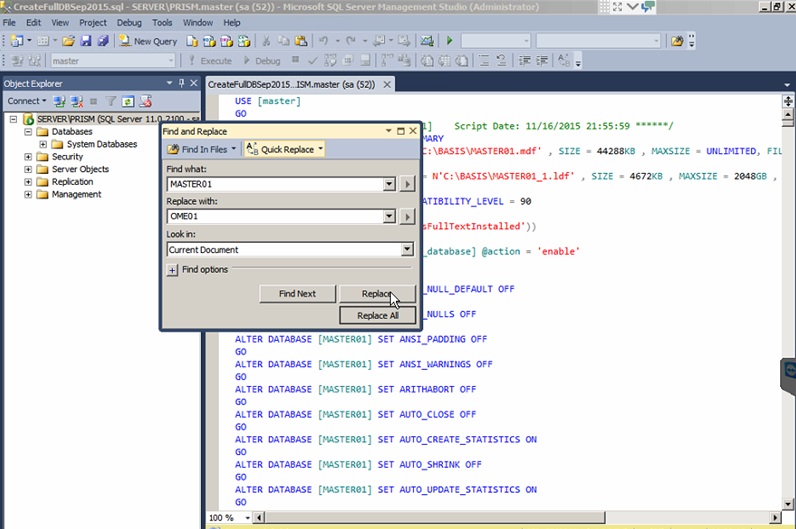Expand the Find options section
796x529 pixels.
(172, 270)
